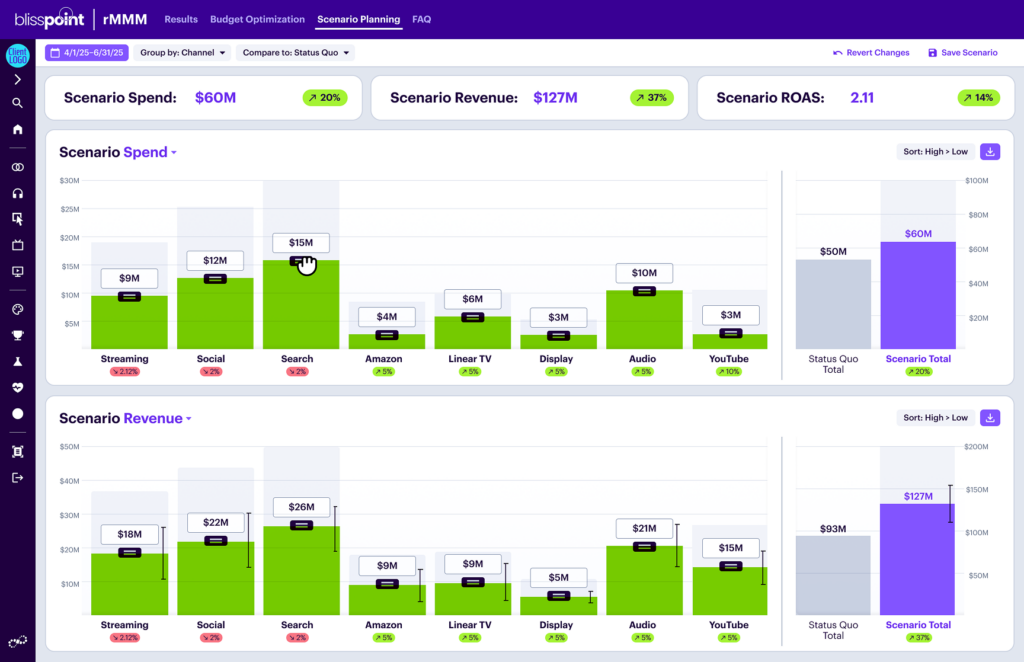Click the chain icon at the sidebar bottom
Screen dimensions: 1024x662
pyautogui.click(x=18, y=641)
